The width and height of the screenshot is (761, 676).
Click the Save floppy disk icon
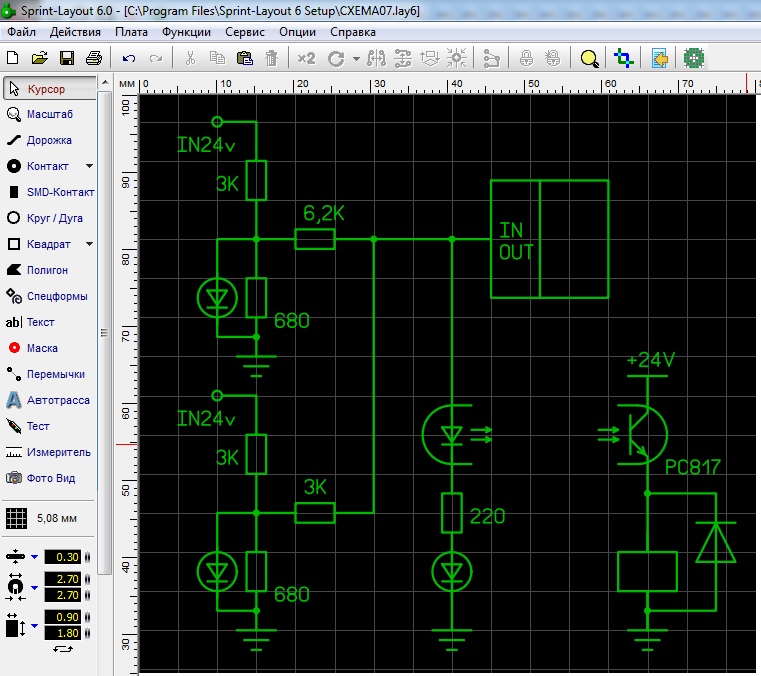[67, 58]
